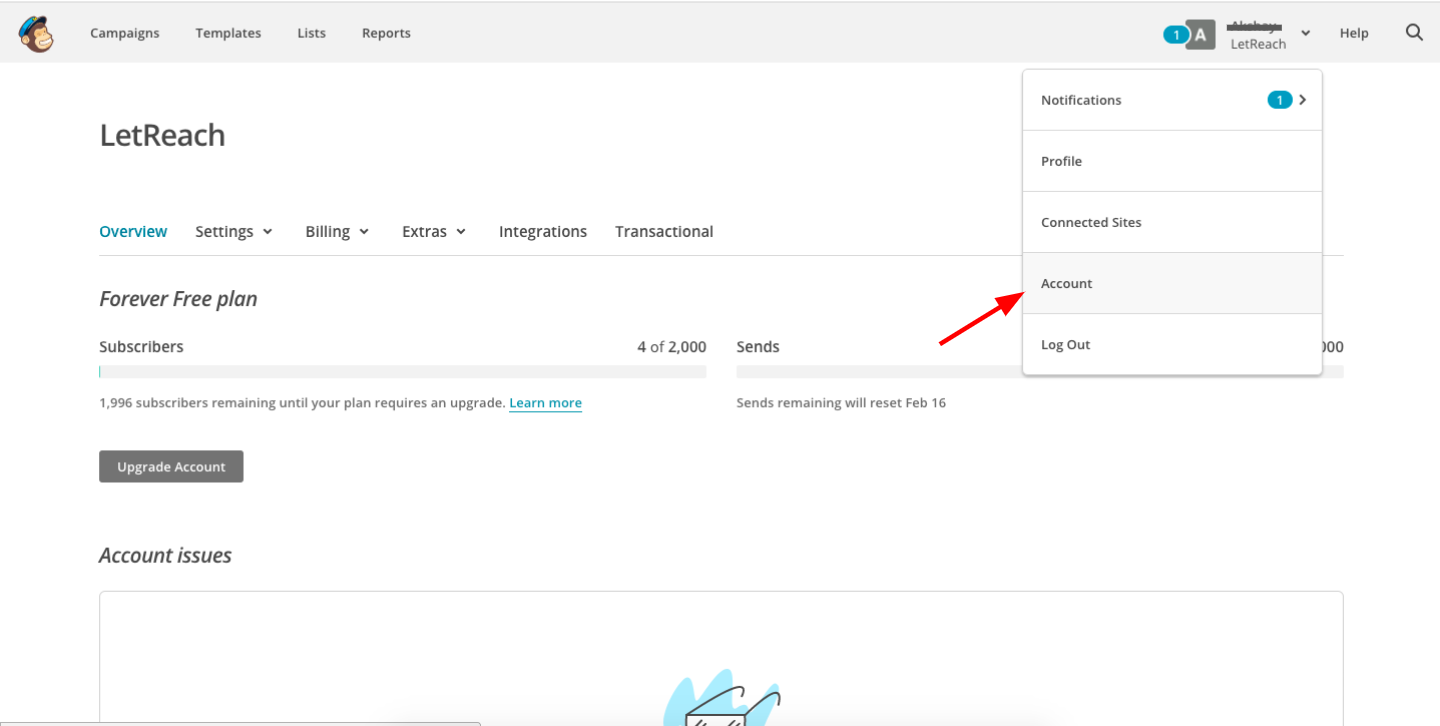This screenshot has height=726, width=1440.
Task: Expand the Settings dropdown
Action: click(234, 231)
